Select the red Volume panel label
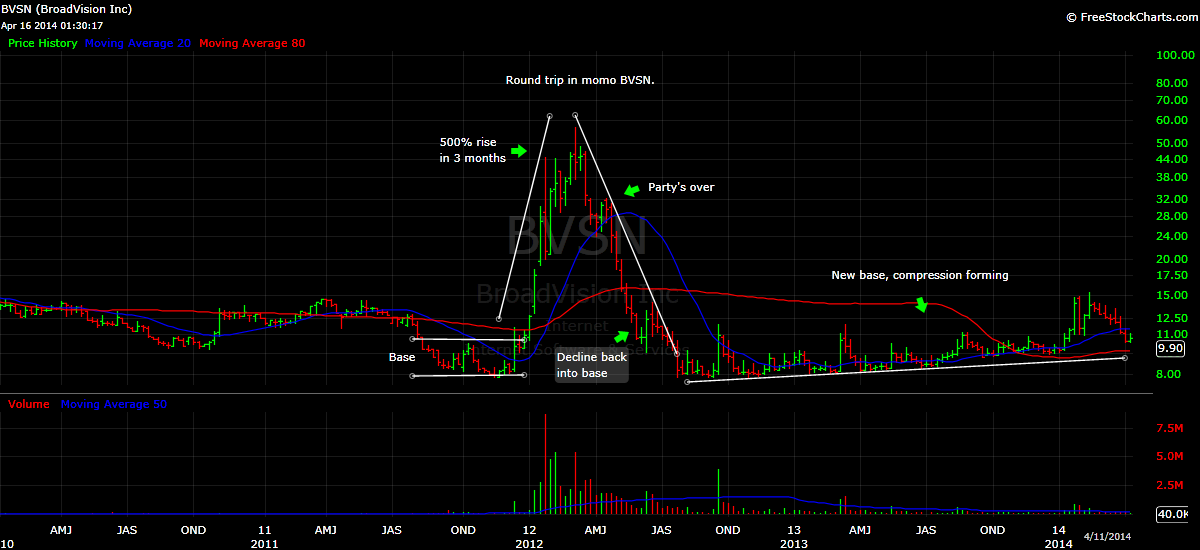The height and width of the screenshot is (550, 1200). pyautogui.click(x=30, y=404)
